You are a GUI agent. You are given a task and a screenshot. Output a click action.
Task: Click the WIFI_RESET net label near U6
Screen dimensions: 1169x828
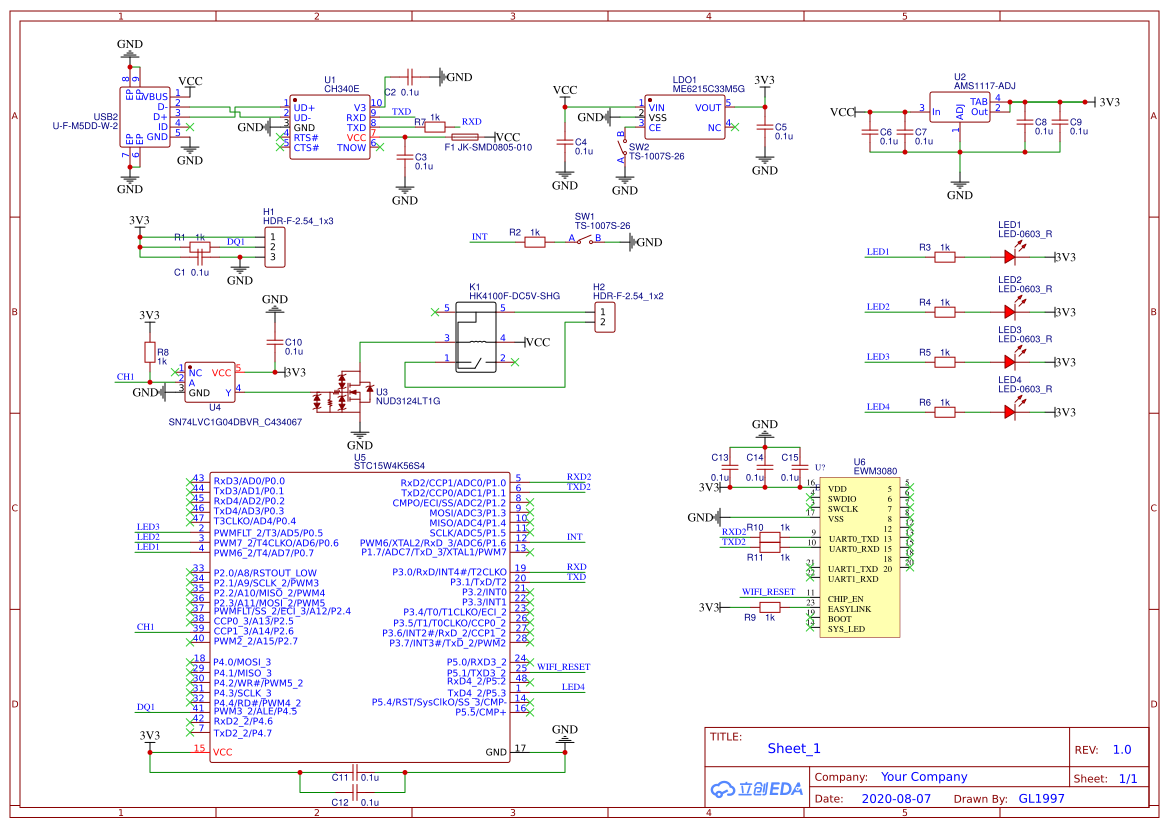tap(768, 592)
